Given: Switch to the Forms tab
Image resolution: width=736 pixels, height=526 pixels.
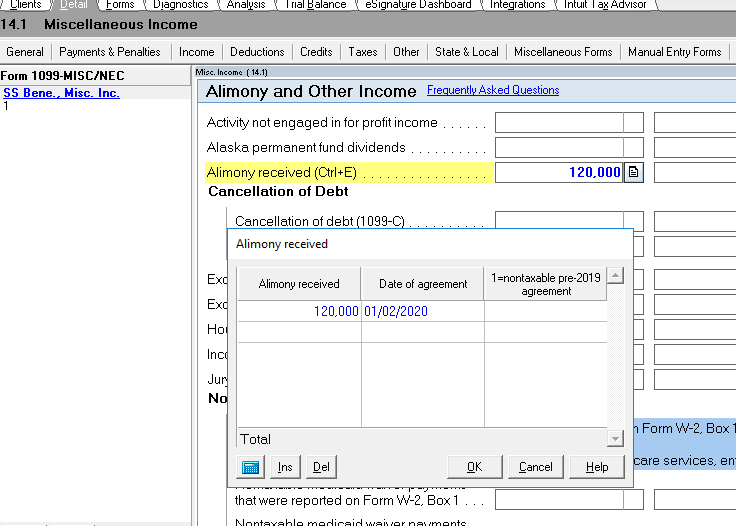Looking at the screenshot, I should pyautogui.click(x=120, y=5).
